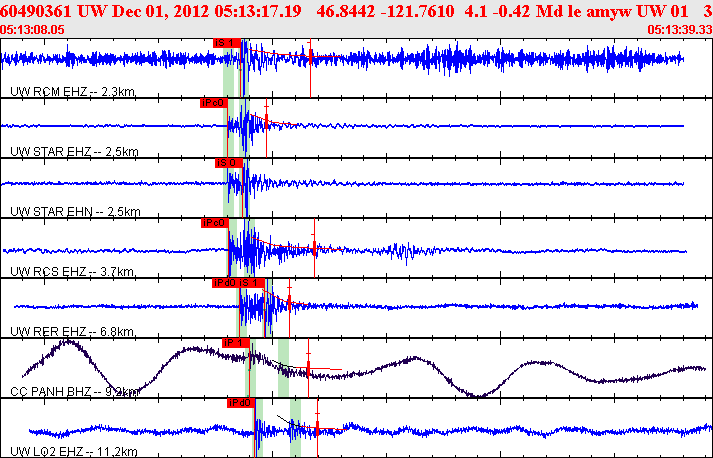Click the iPd0 pick flag on RER EHZ trace
Viewport: 713px width, 458px height.
tap(225, 283)
